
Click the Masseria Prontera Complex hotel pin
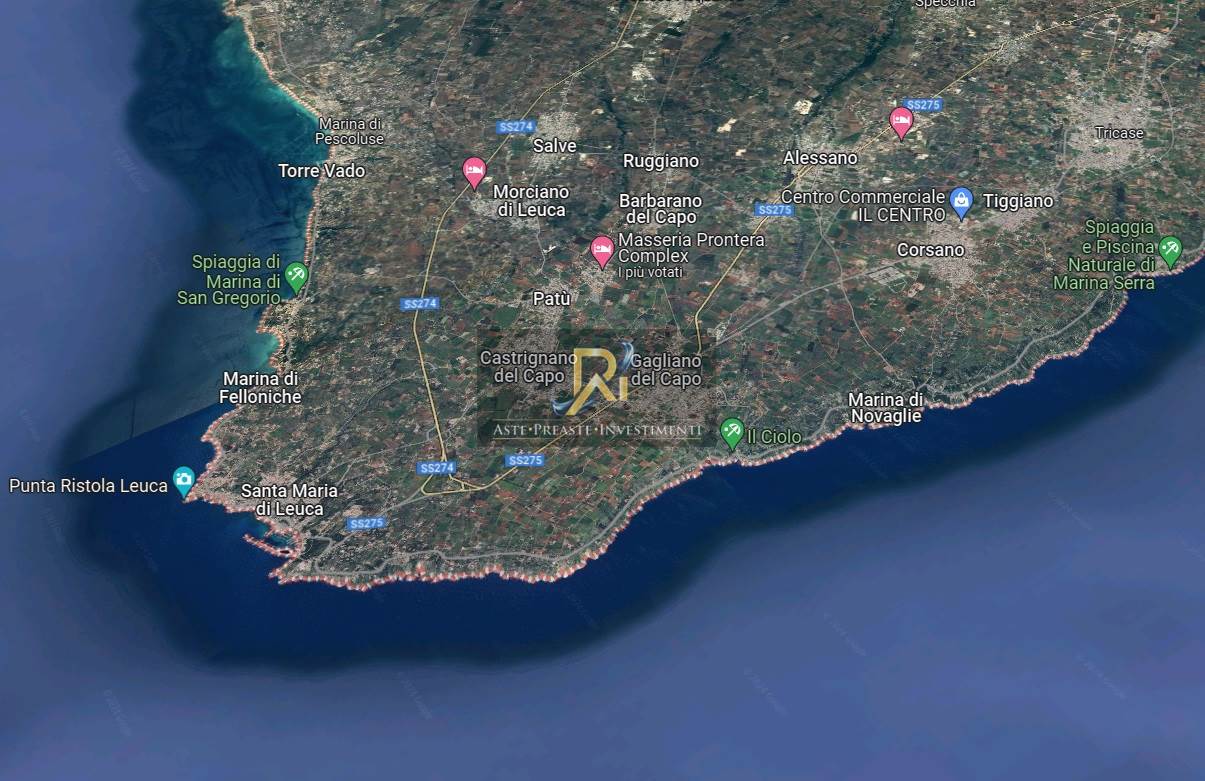pos(602,250)
